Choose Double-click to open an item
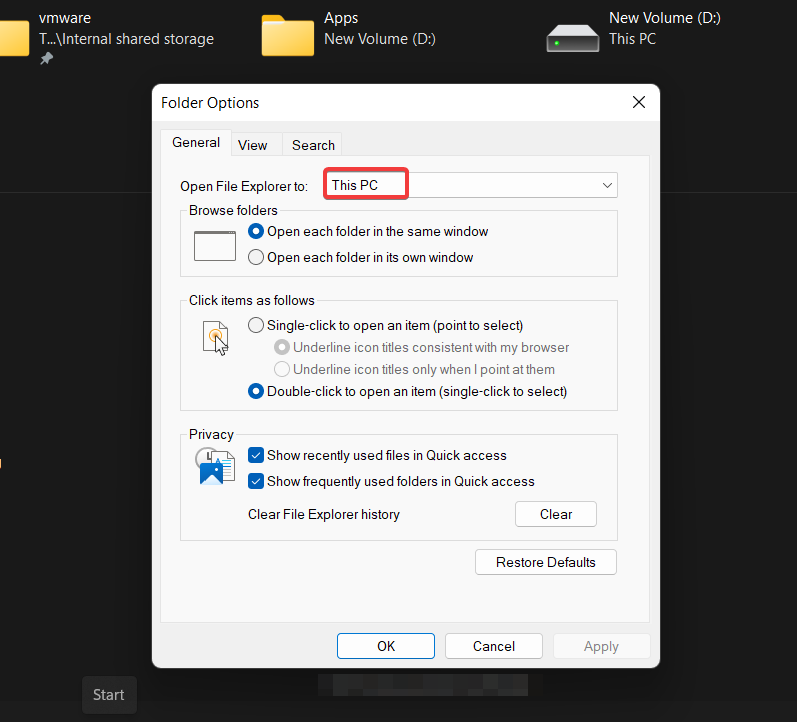Image resolution: width=797 pixels, height=722 pixels. point(256,391)
